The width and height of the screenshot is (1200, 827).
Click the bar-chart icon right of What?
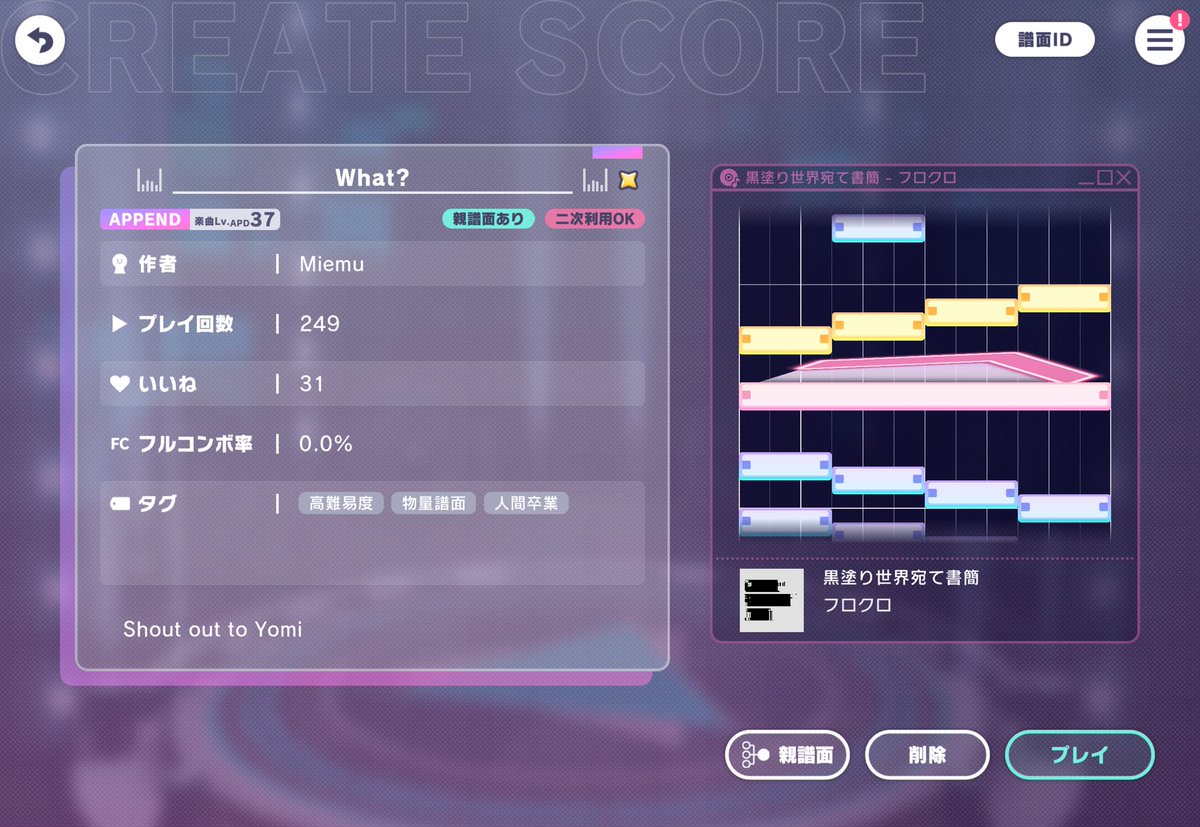(595, 180)
